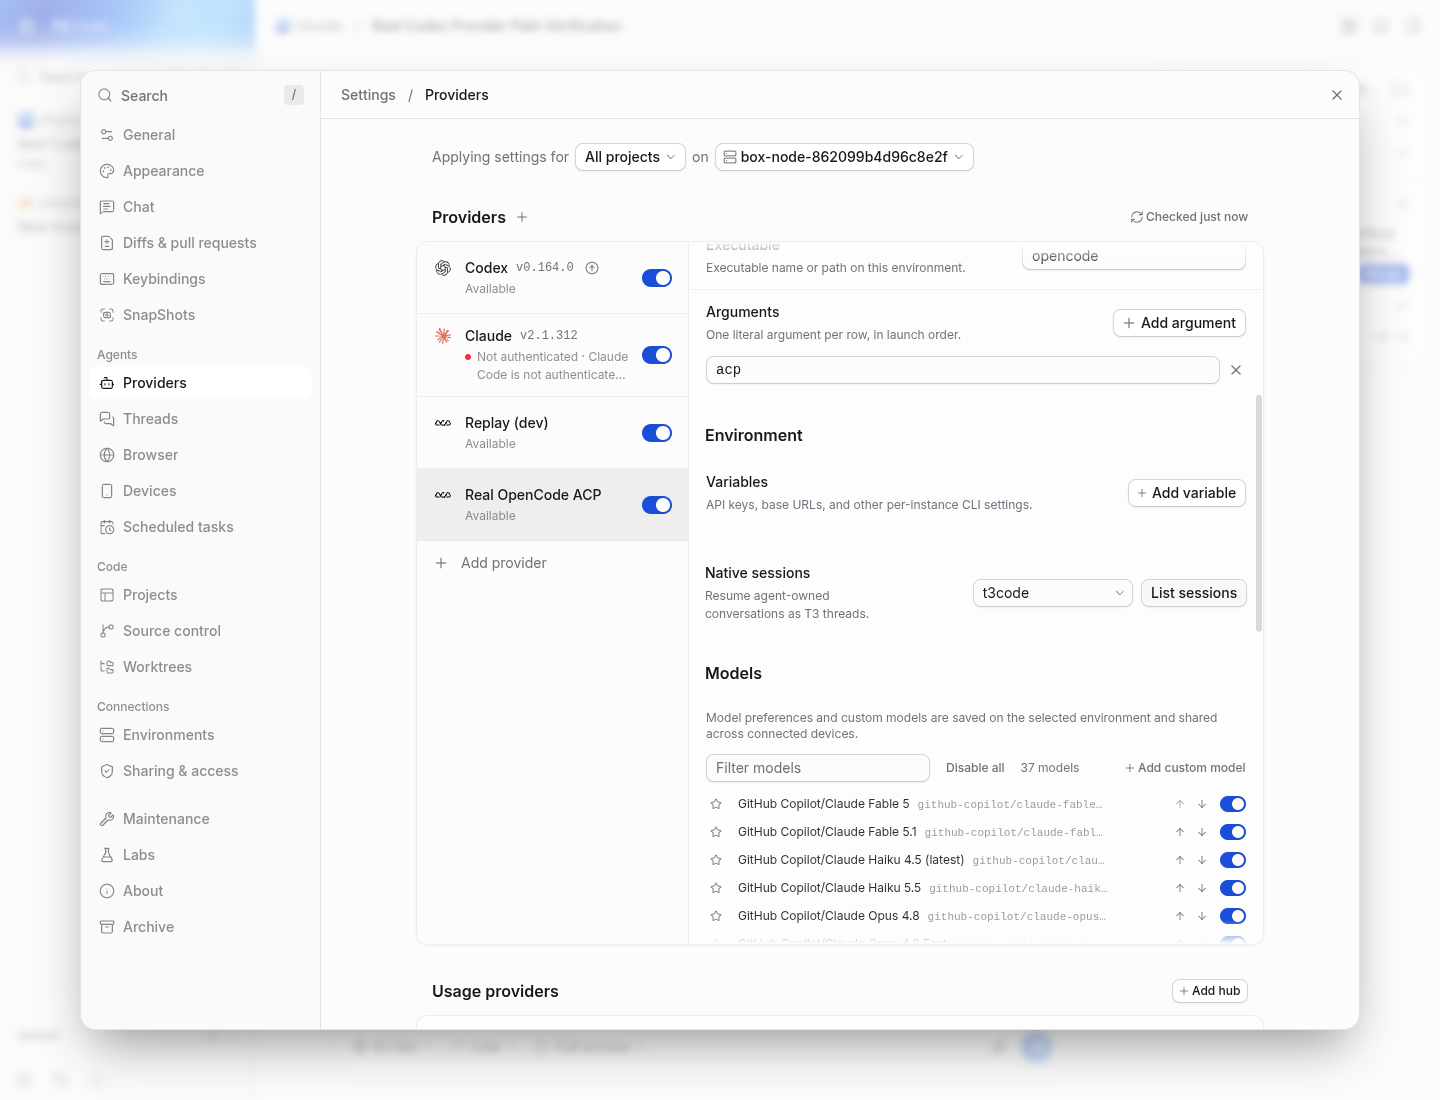Star the GitHub Copilot/Claude Fable 5 model

pos(716,804)
